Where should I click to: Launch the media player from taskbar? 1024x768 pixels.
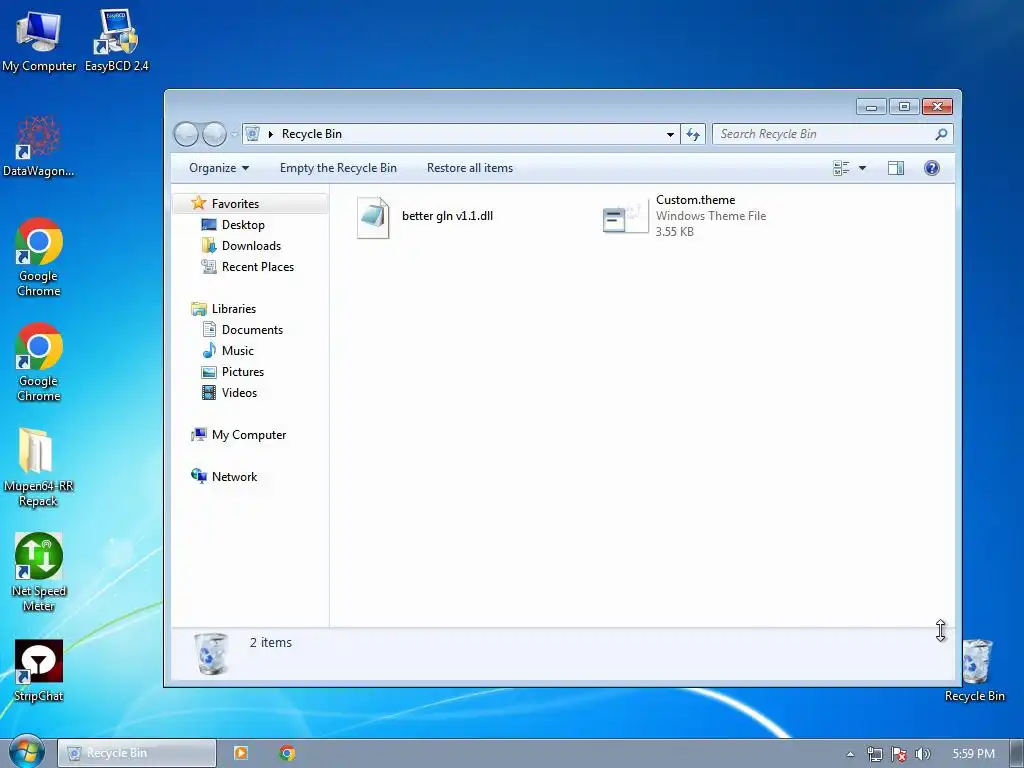click(241, 753)
